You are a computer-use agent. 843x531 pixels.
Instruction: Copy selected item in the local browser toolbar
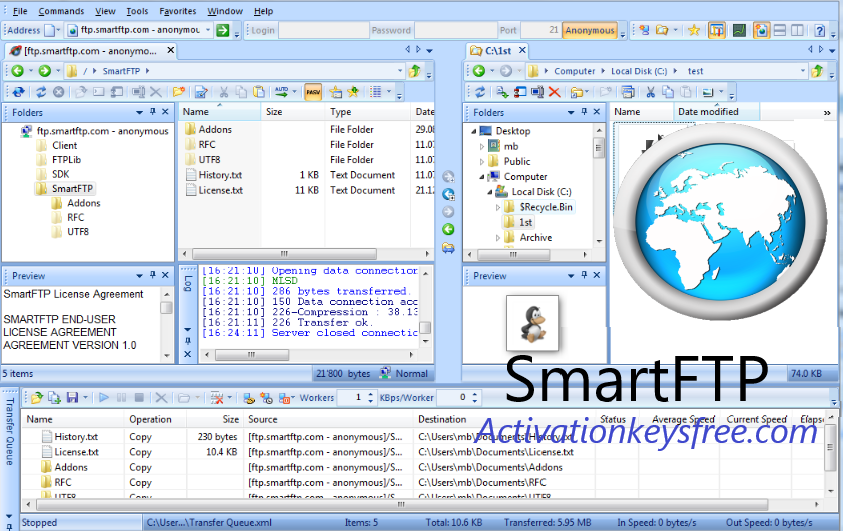coord(668,92)
